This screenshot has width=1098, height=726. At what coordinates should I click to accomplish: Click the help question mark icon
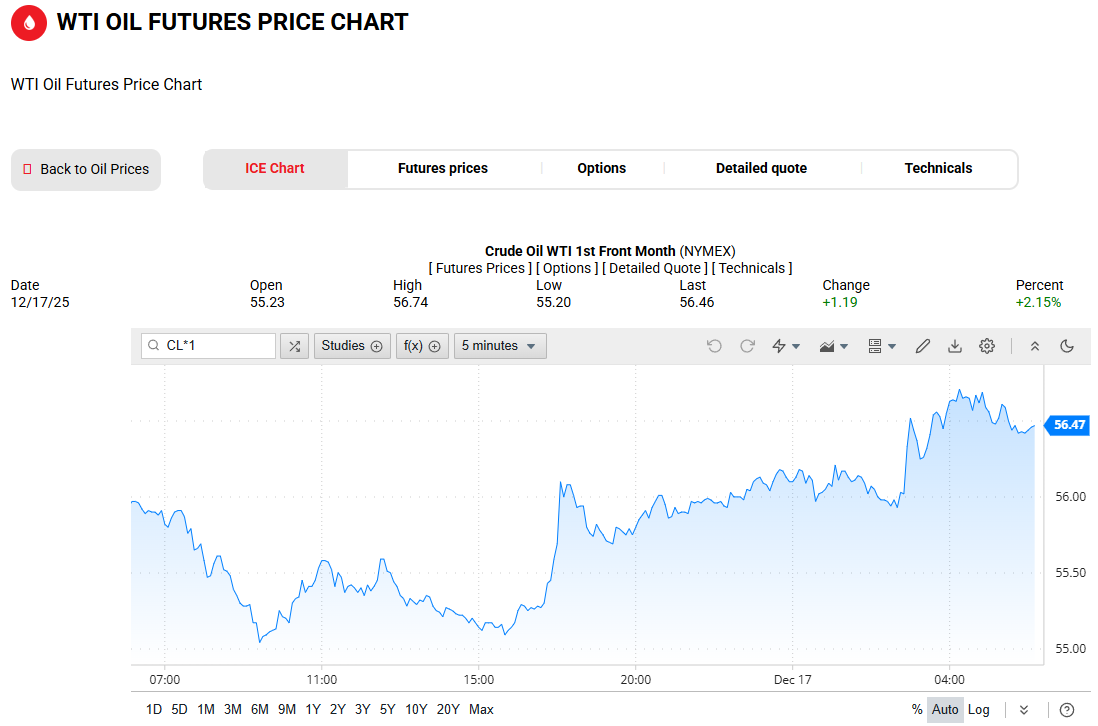point(1067,710)
